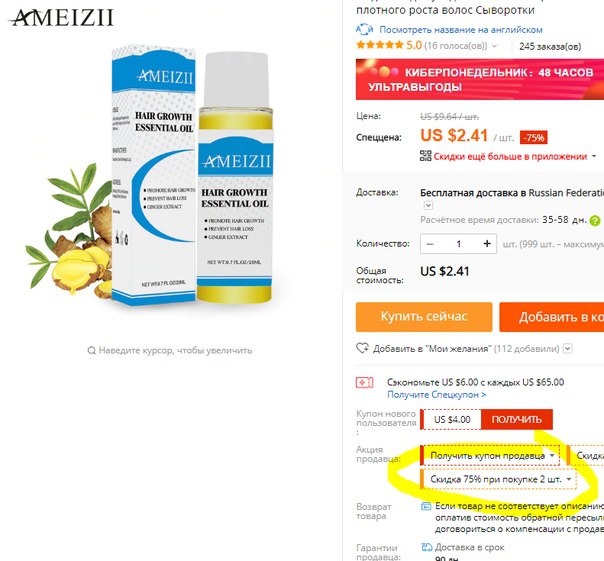The width and height of the screenshot is (604, 561).
Task: Click the on-time delivery guarantee icon
Action: [426, 547]
